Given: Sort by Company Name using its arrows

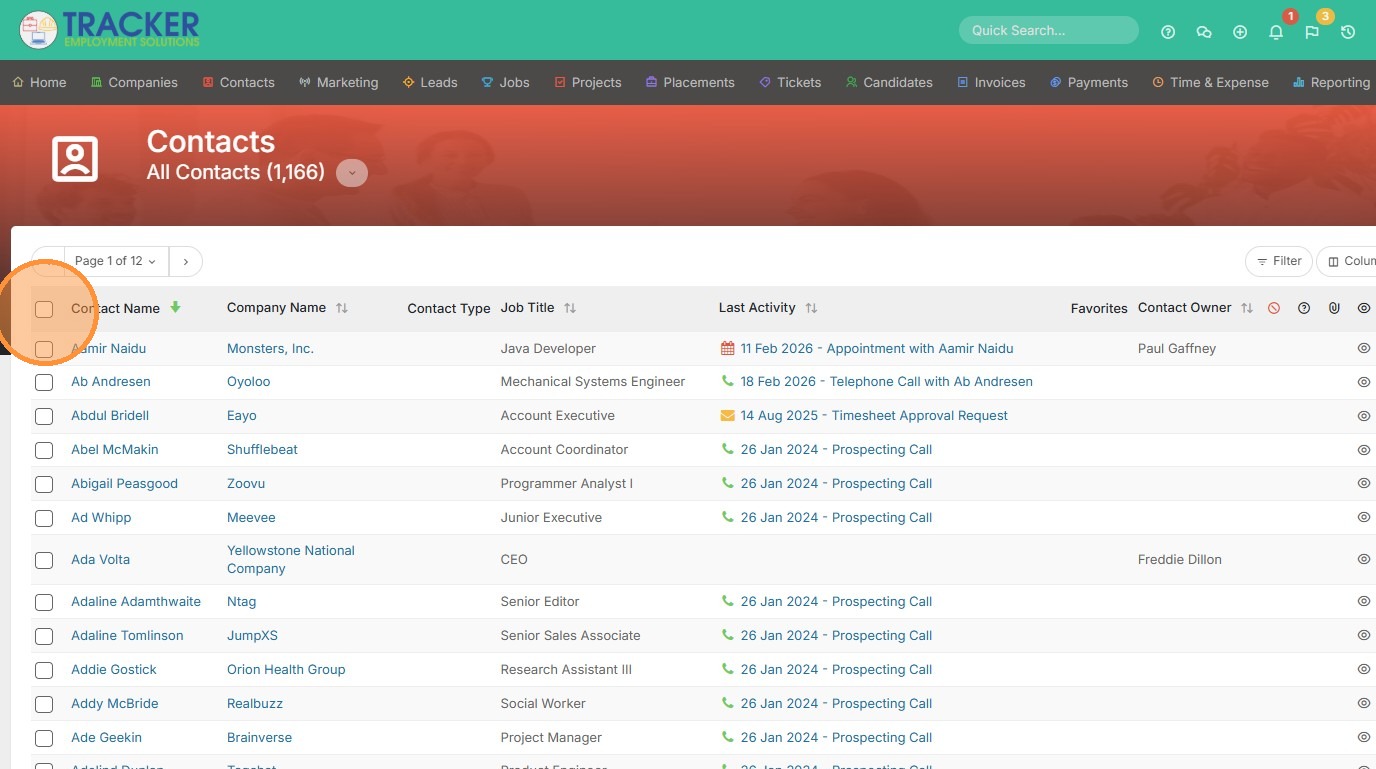Looking at the screenshot, I should point(342,308).
